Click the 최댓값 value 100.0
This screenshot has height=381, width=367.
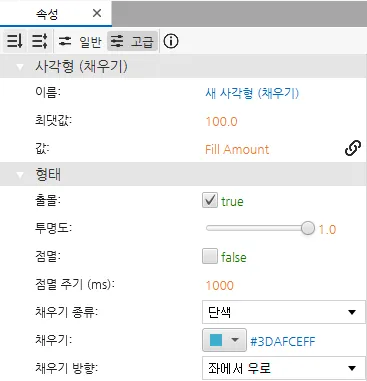point(221,121)
